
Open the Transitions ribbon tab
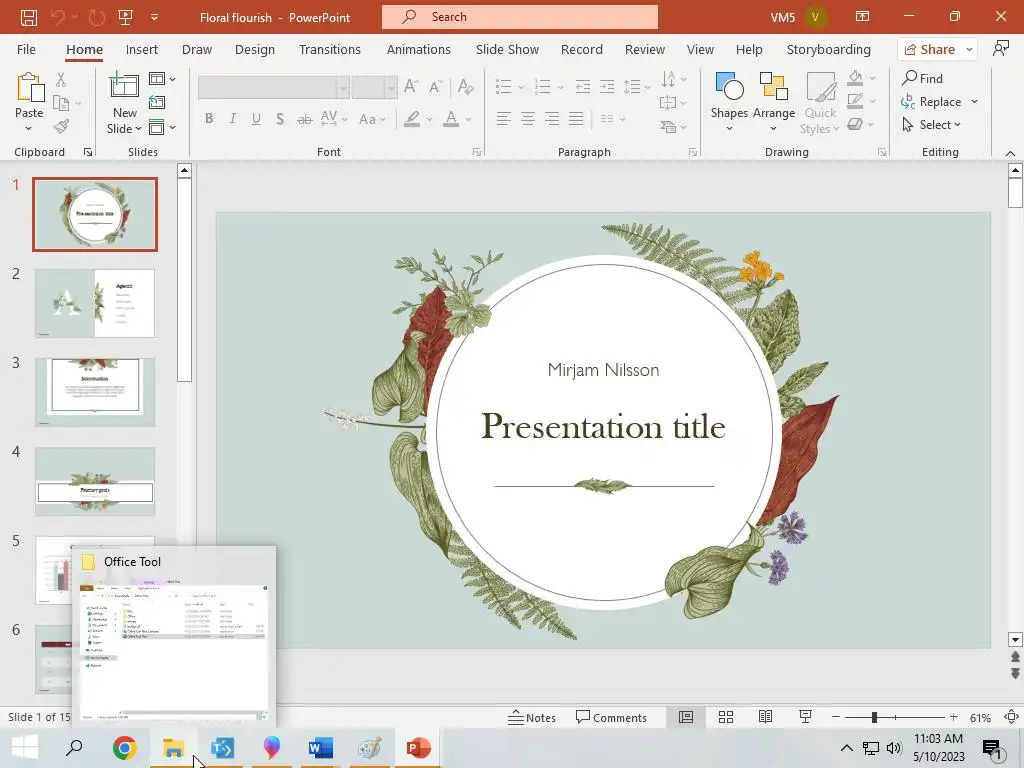coord(329,49)
